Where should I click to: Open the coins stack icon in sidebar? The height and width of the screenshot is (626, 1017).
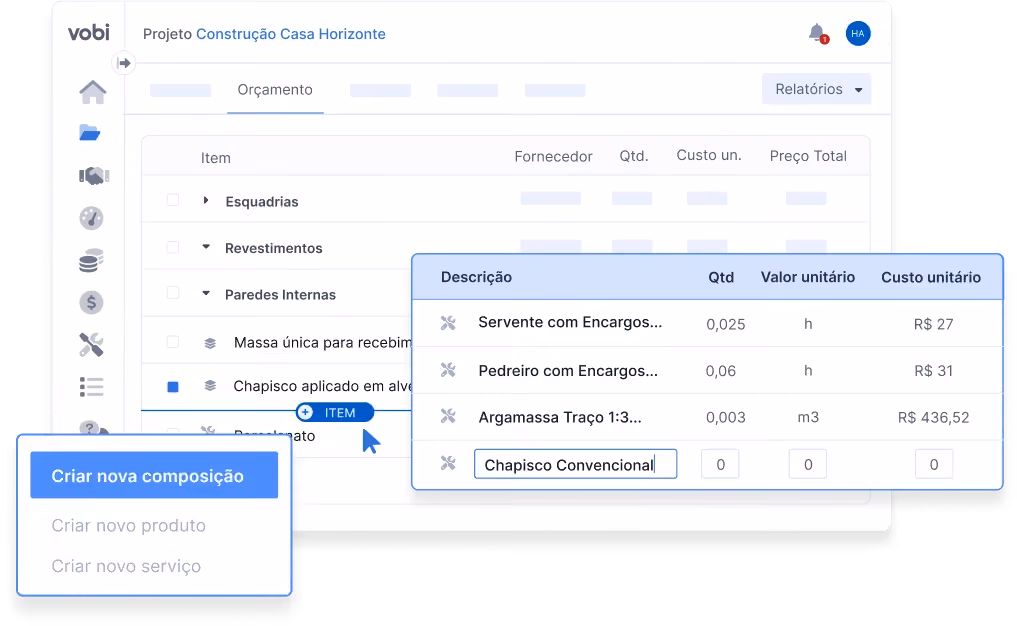[91, 260]
